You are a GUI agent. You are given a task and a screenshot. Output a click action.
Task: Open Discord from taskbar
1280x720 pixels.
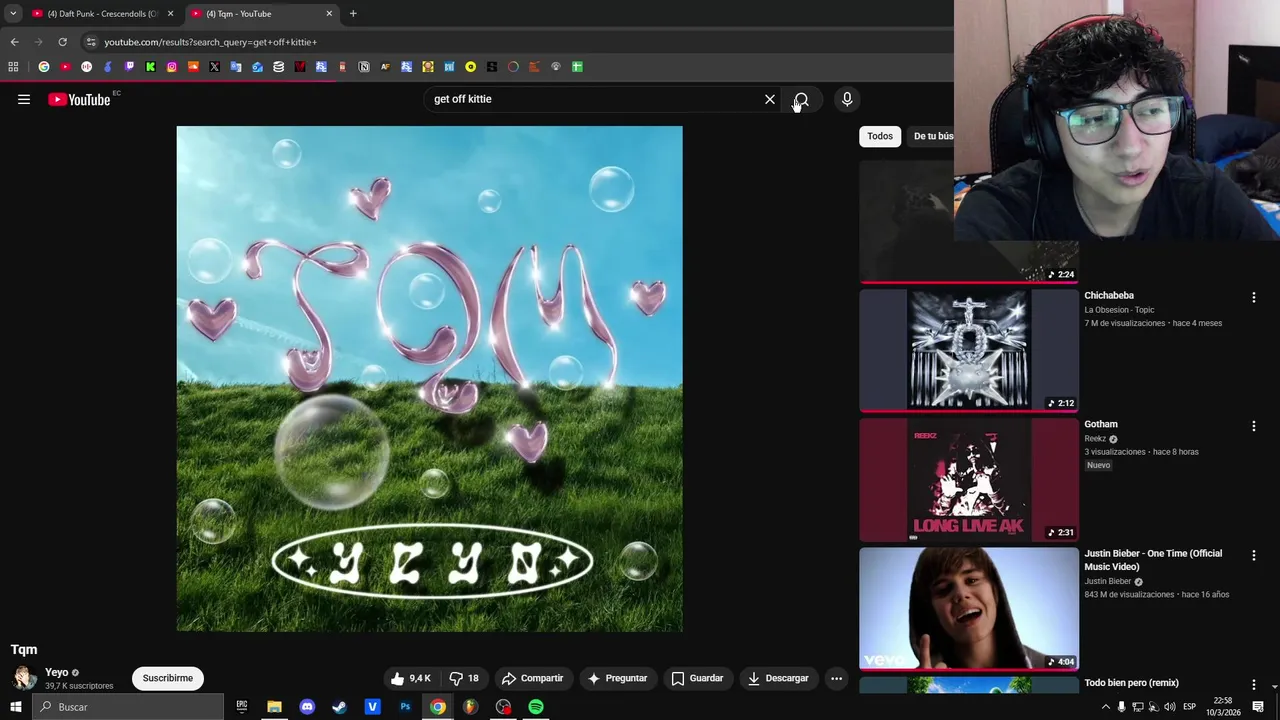(x=307, y=707)
